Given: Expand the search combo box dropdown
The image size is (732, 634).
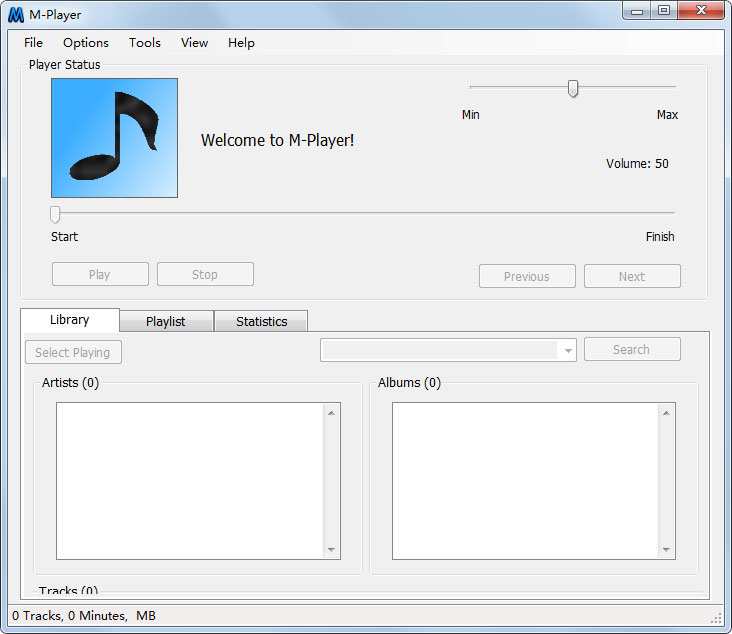Looking at the screenshot, I should click(x=568, y=350).
